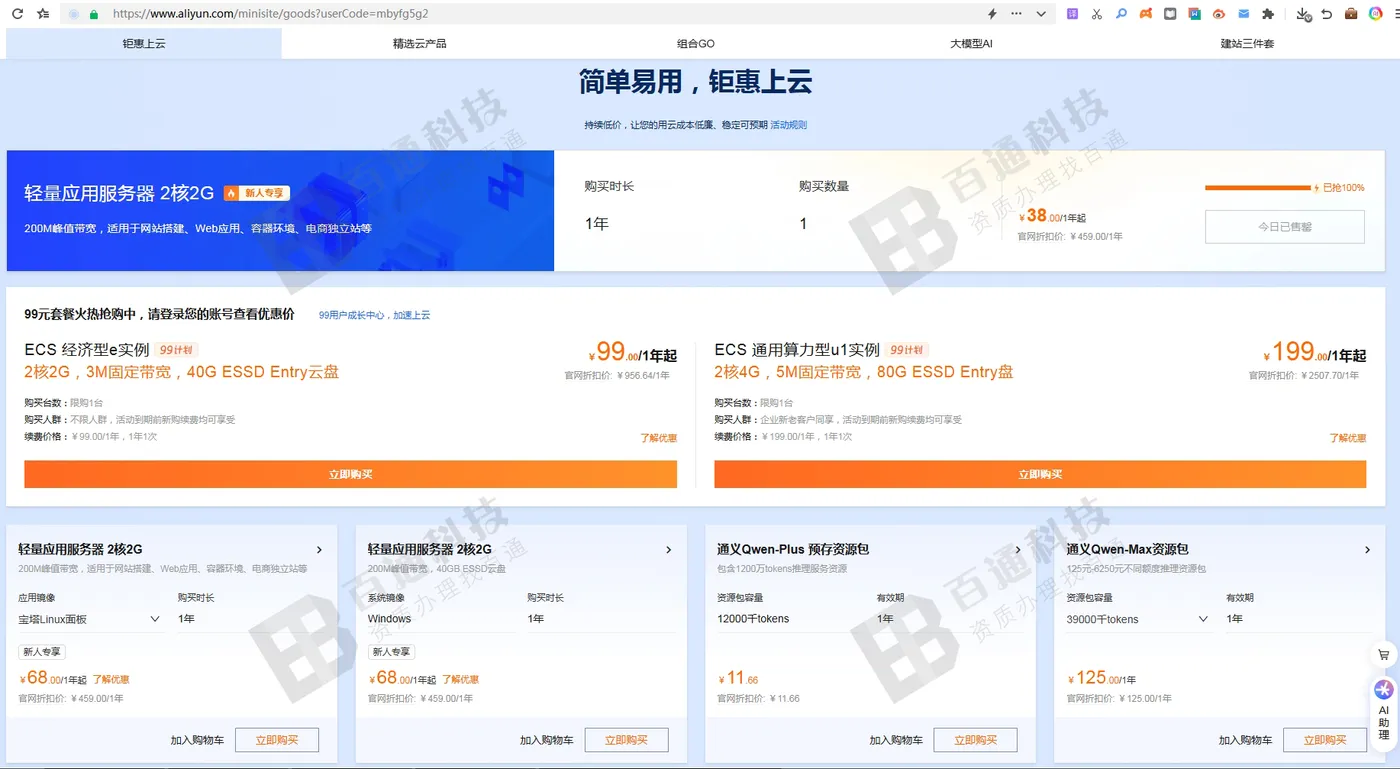1400x769 pixels.
Task: Click the scissors screenshot tool icon
Action: click(1097, 14)
